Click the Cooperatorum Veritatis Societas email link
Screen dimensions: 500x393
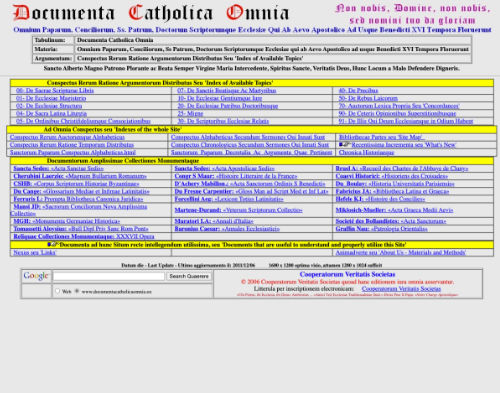click(401, 289)
